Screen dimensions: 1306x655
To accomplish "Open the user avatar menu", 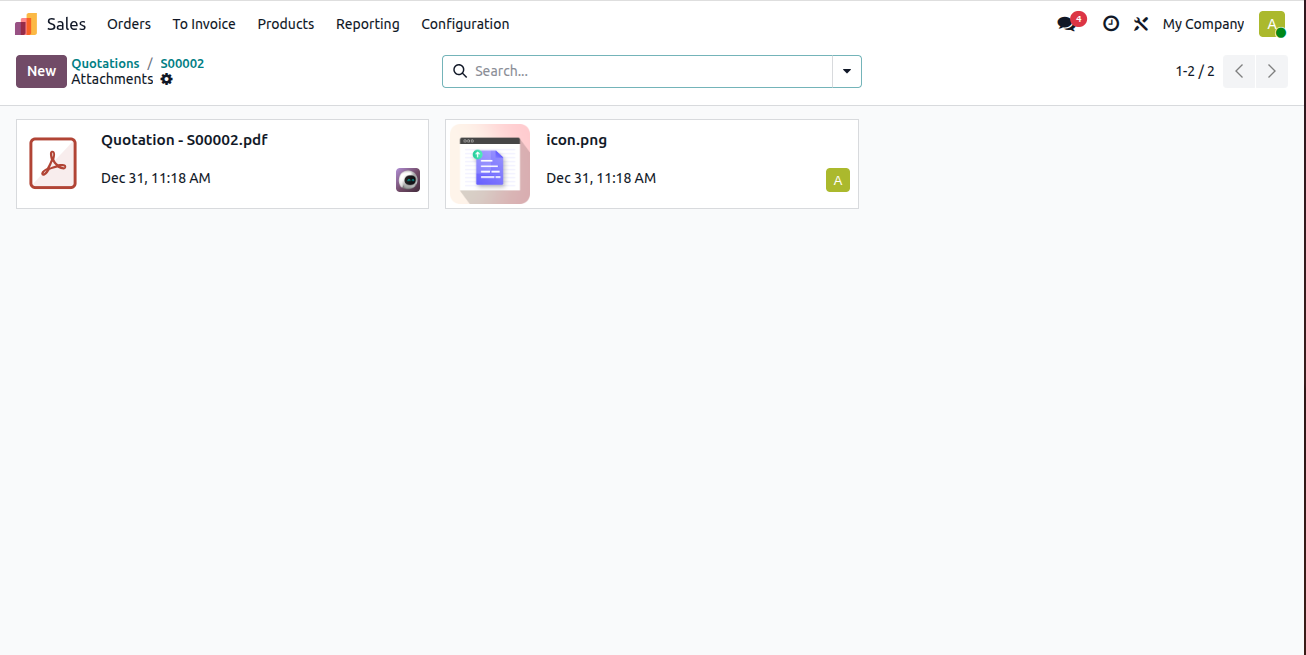I will 1272,24.
